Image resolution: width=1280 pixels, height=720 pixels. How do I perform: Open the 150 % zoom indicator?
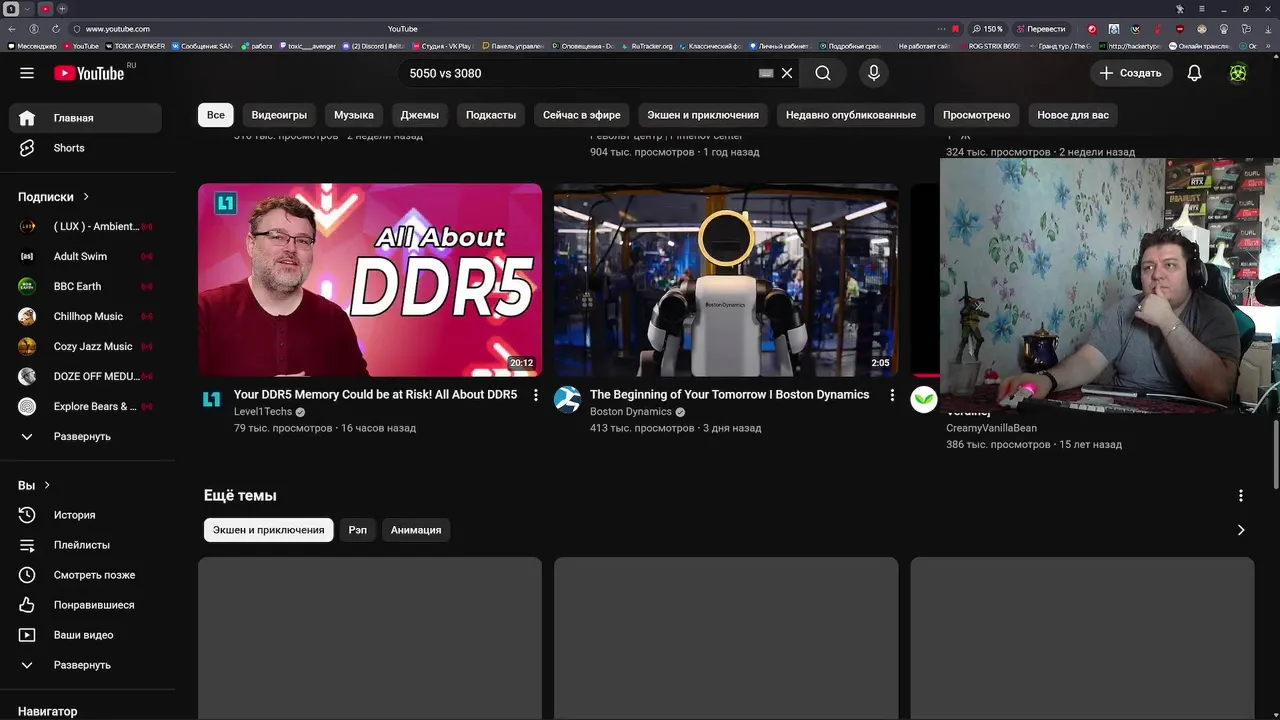pos(987,29)
